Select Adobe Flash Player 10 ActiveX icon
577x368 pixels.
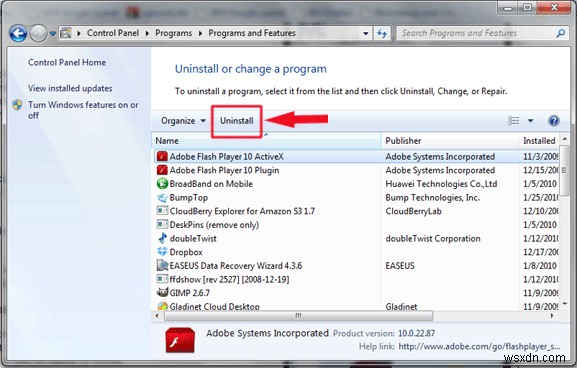tap(162, 156)
